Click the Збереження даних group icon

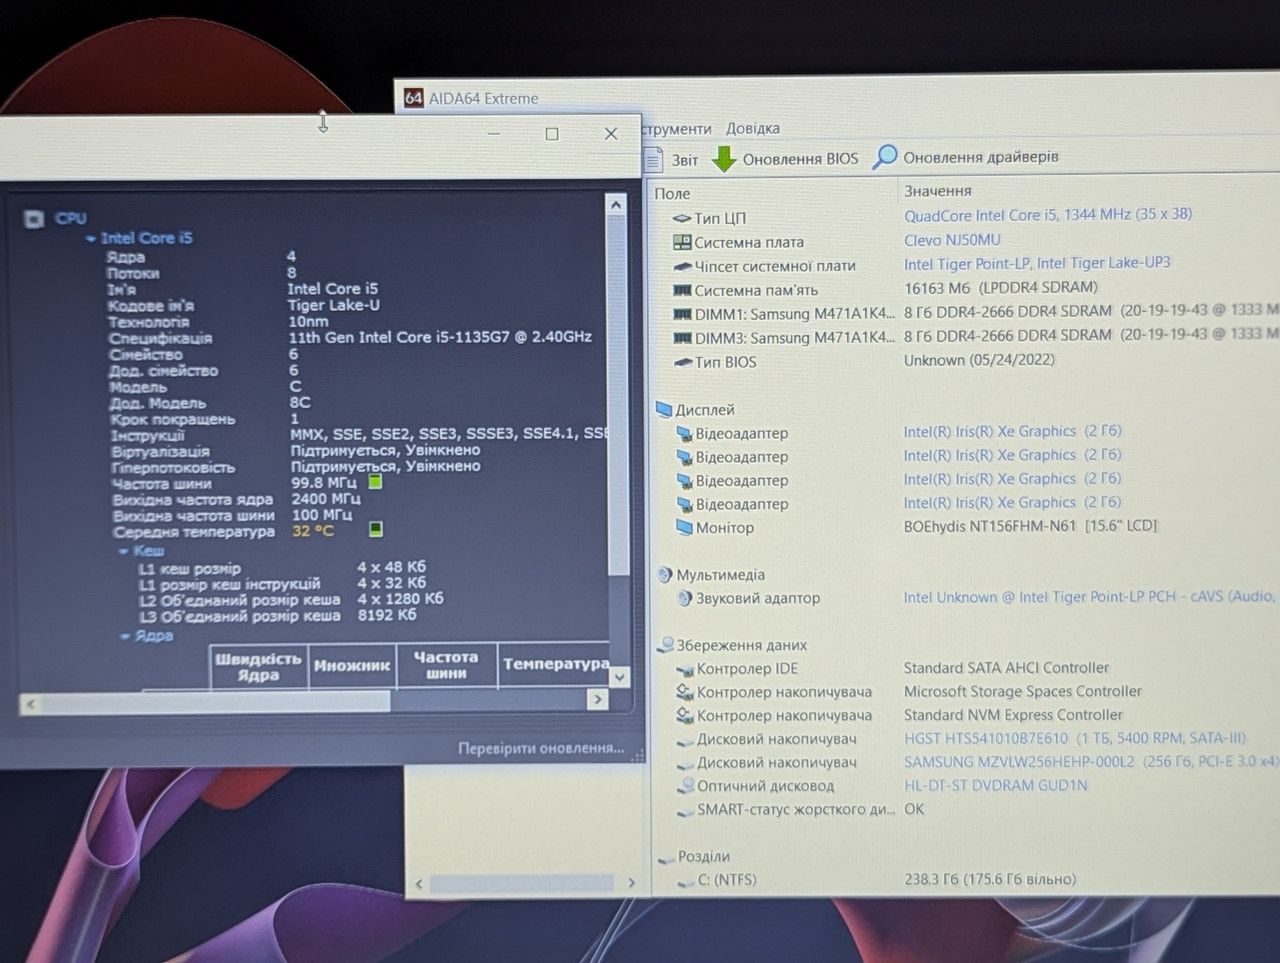(666, 645)
